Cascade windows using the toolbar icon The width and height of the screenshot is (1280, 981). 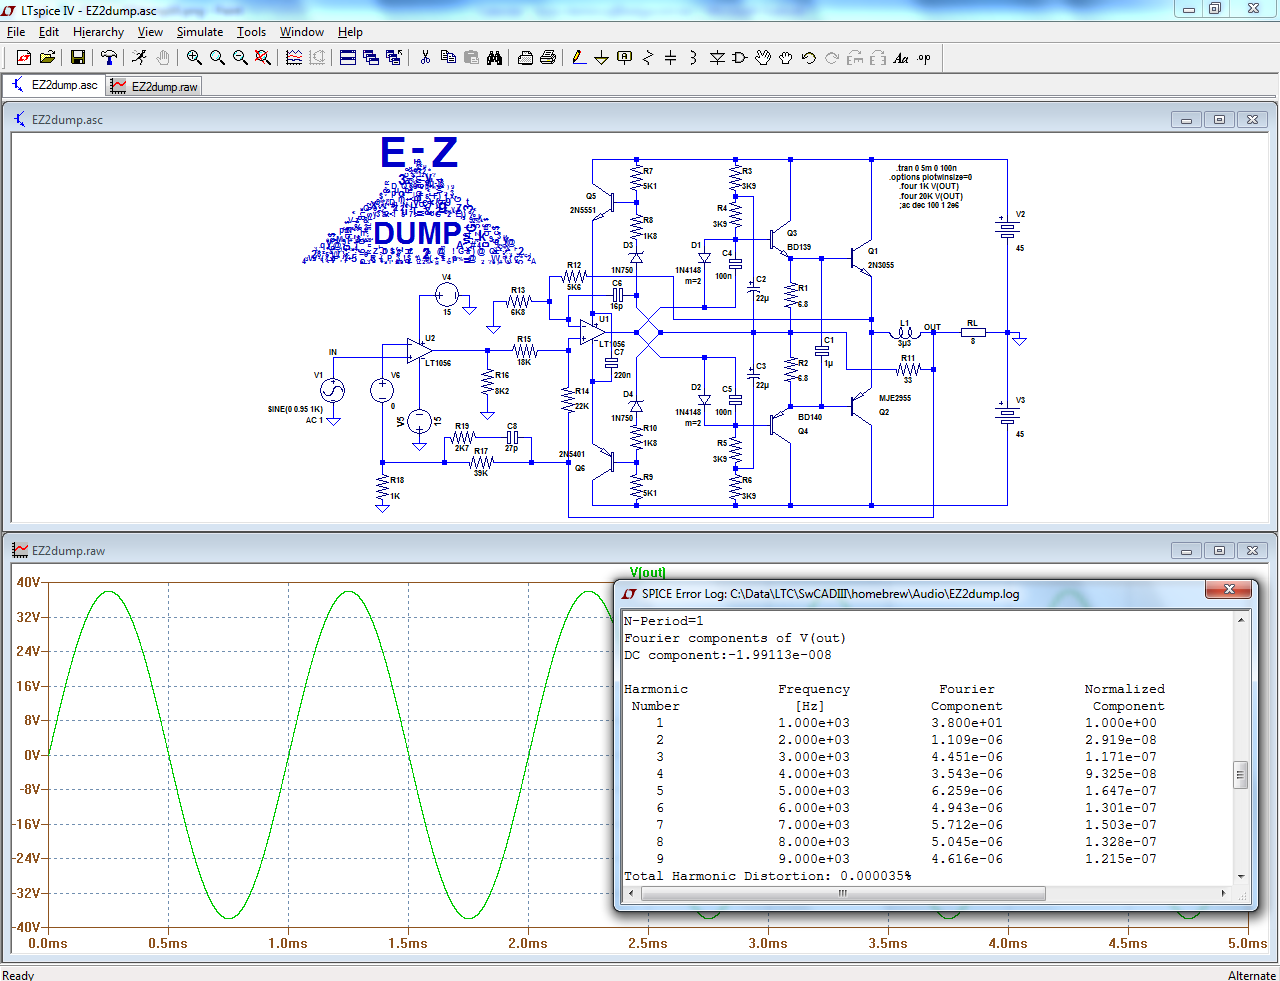pyautogui.click(x=371, y=58)
